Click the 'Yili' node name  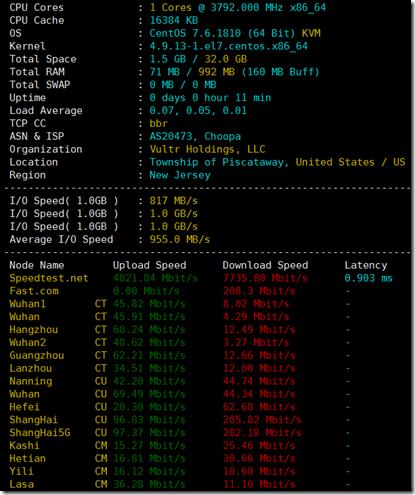22,472
